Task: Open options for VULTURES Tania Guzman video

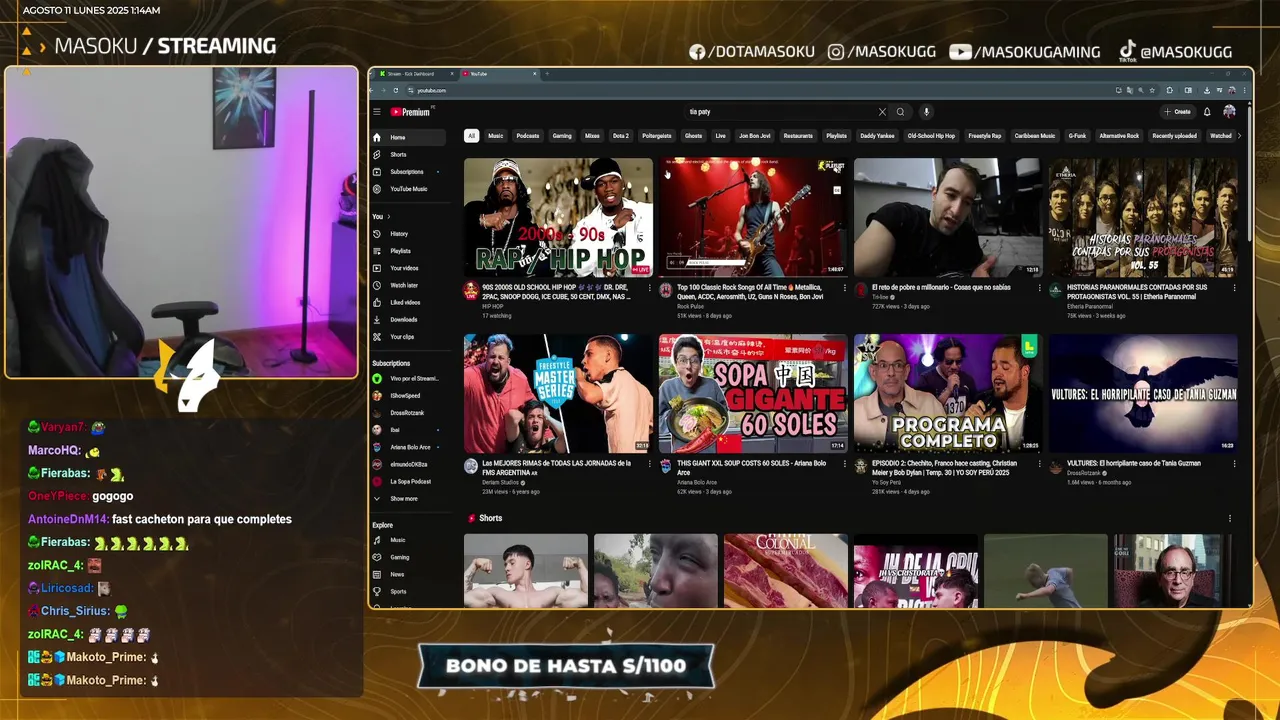Action: (x=1234, y=464)
